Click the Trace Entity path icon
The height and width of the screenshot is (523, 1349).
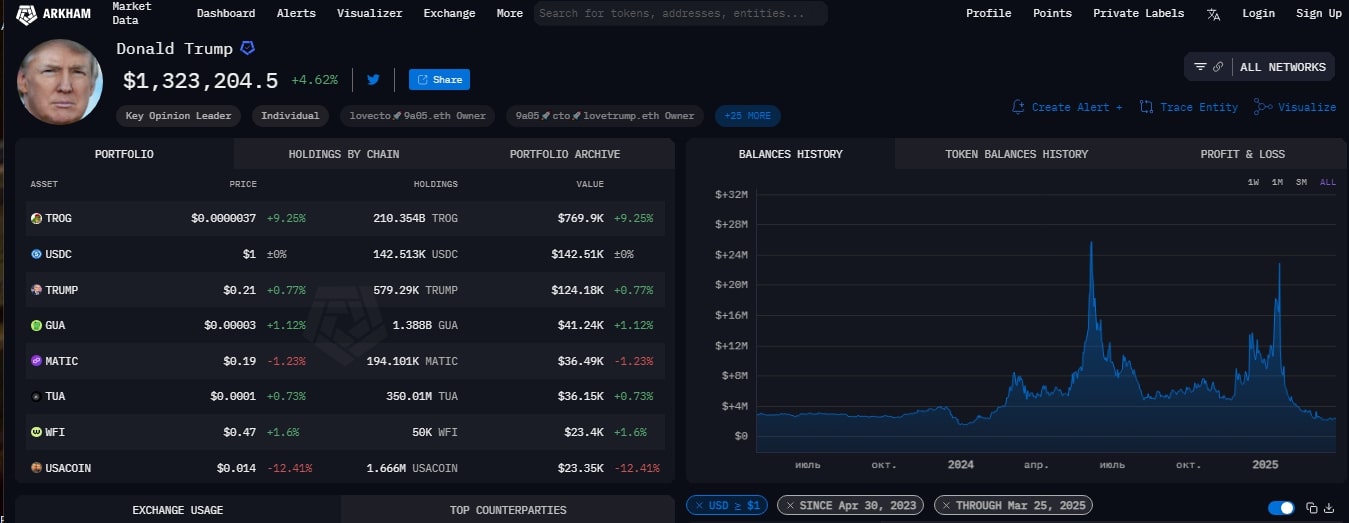tap(1146, 107)
